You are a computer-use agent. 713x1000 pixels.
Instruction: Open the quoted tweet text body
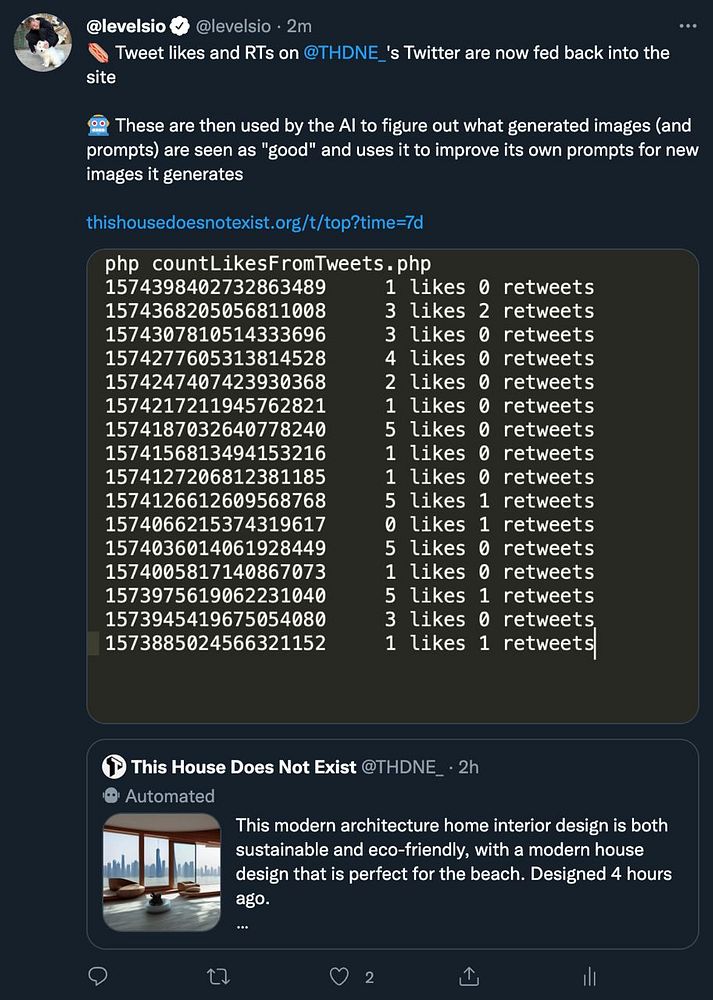point(452,861)
